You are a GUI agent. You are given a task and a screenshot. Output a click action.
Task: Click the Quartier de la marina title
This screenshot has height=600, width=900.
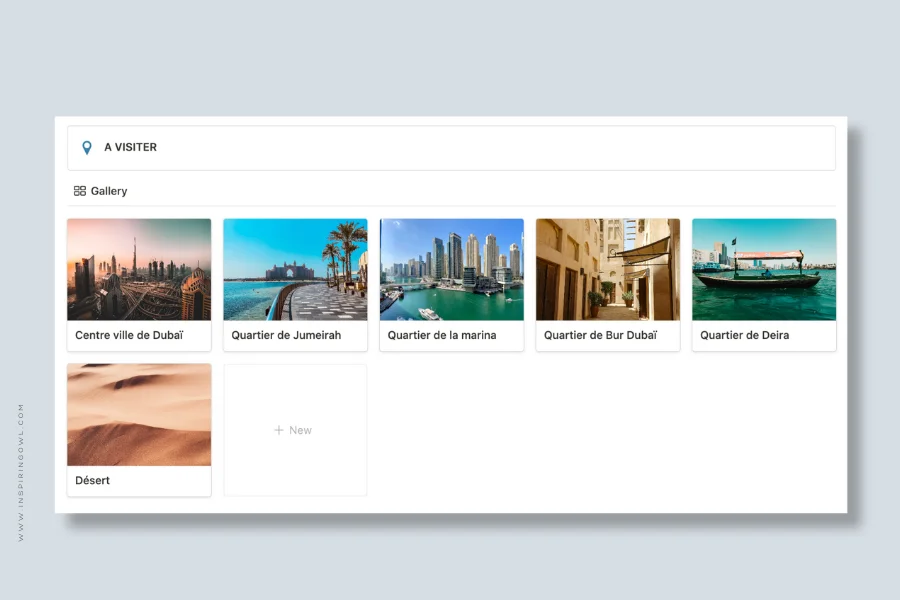pyautogui.click(x=442, y=335)
